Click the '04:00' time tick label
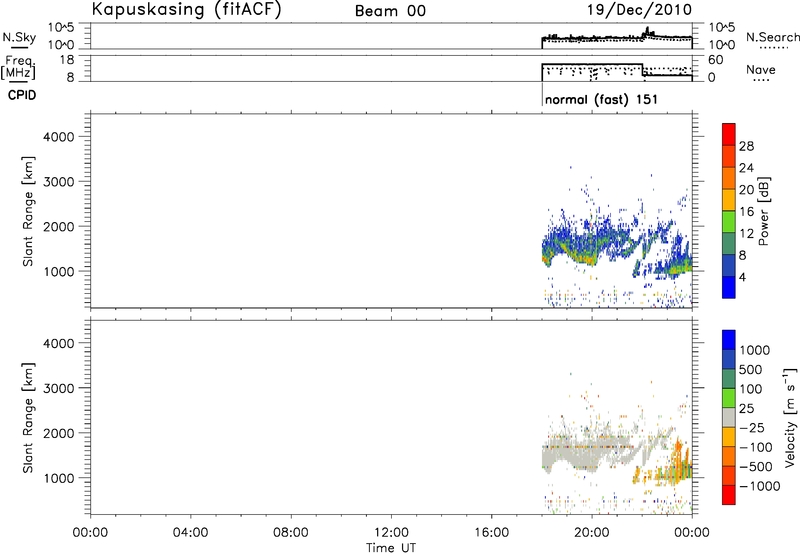800x554 pixels. click(190, 533)
